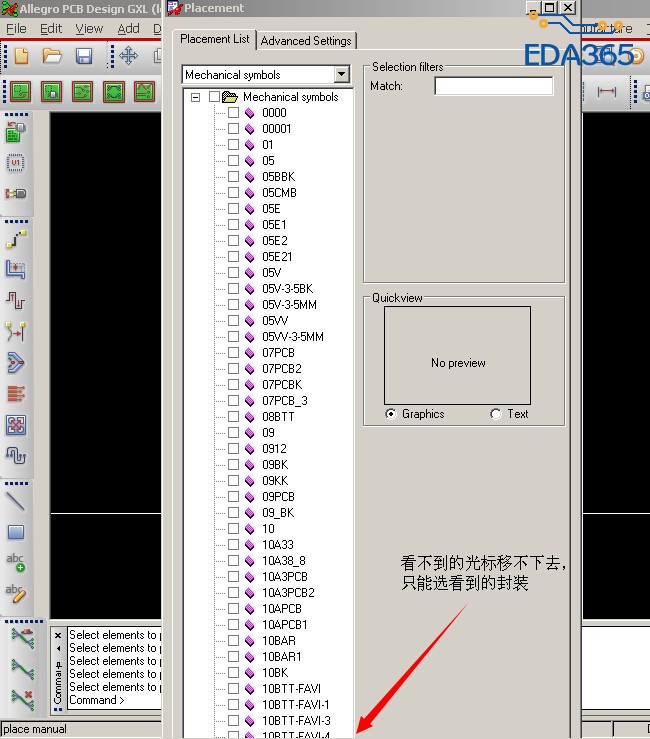Select tree item 08BTT

(x=278, y=417)
